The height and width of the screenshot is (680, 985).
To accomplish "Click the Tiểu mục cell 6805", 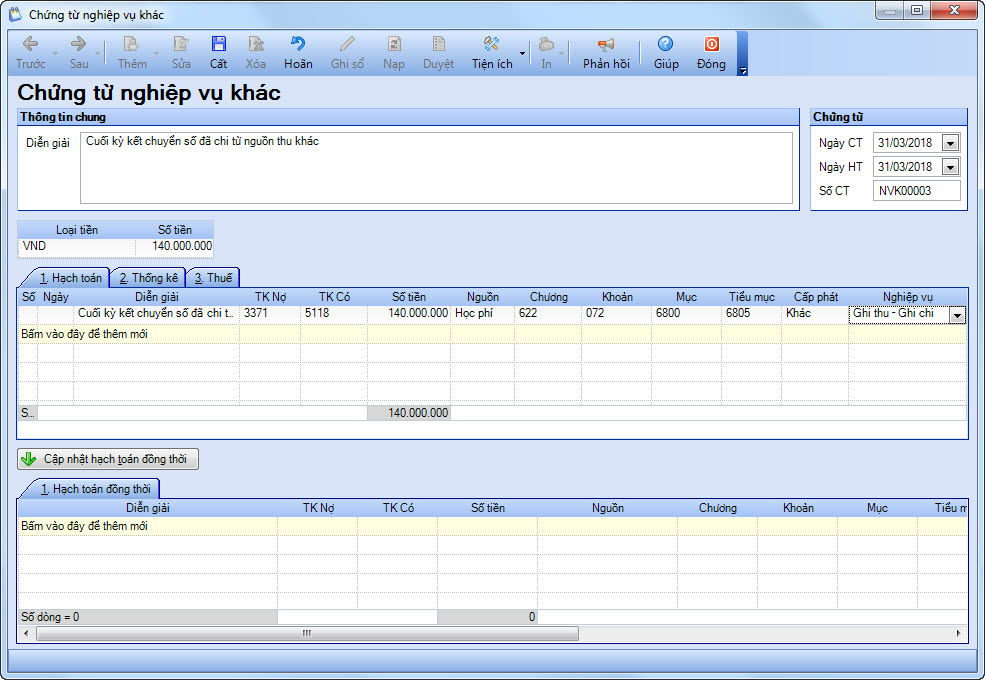I will coord(751,313).
